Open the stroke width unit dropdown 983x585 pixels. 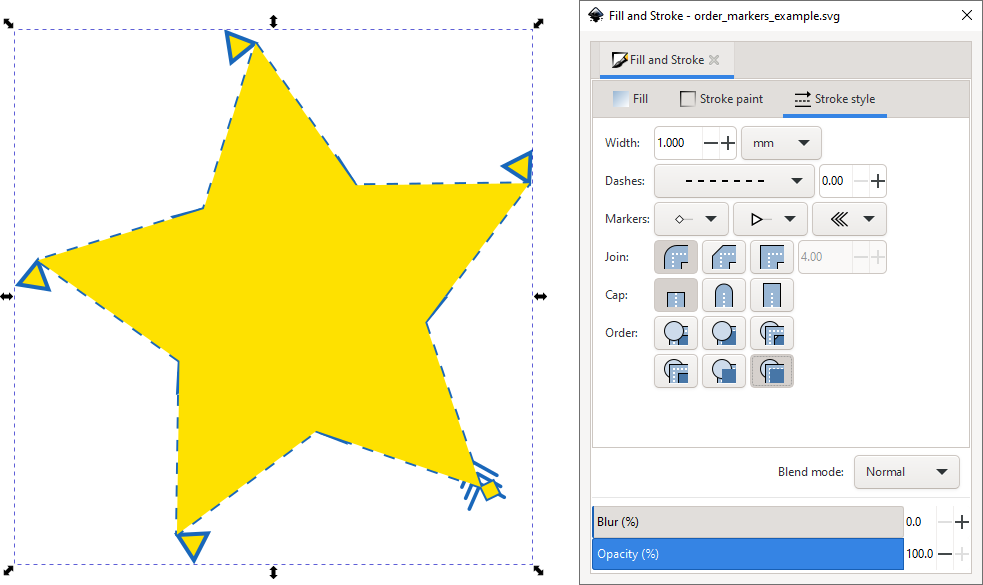coord(781,143)
